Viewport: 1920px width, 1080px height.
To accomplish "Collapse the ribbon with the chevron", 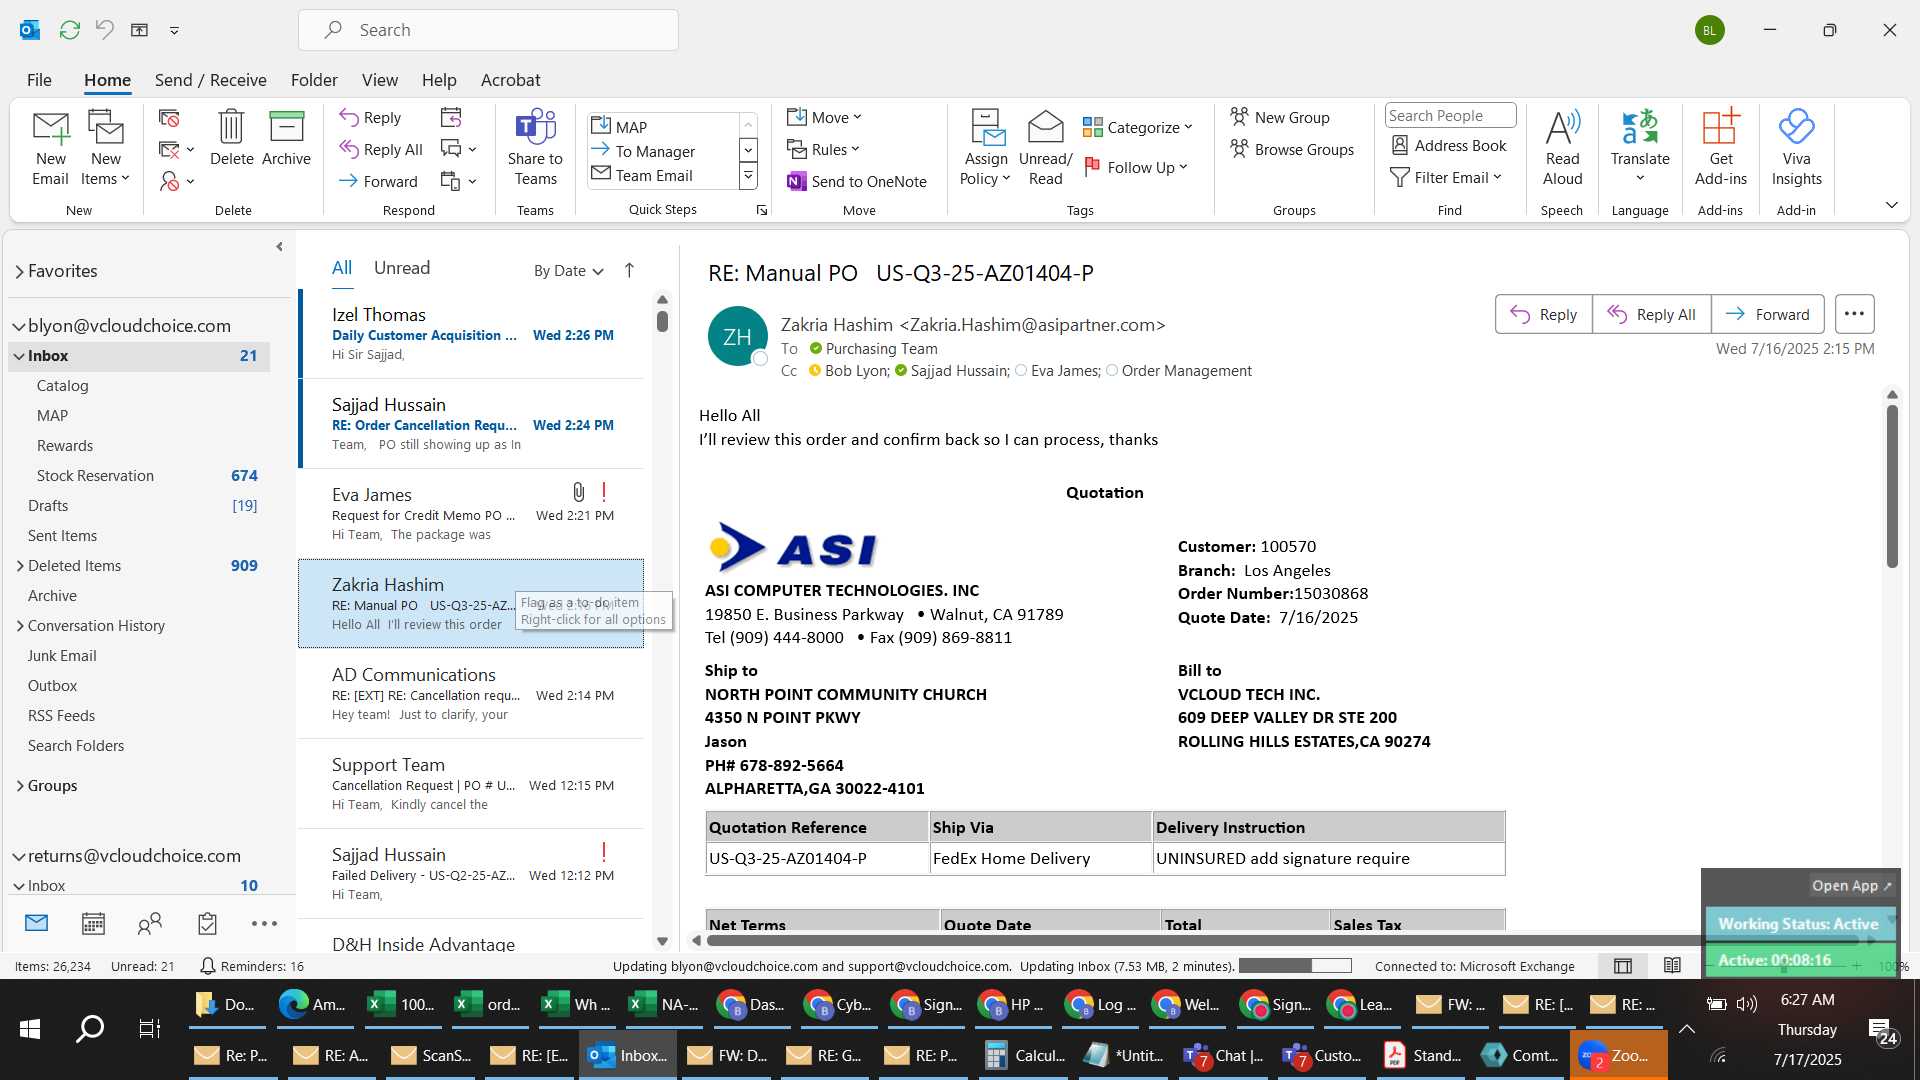I will tap(1891, 205).
